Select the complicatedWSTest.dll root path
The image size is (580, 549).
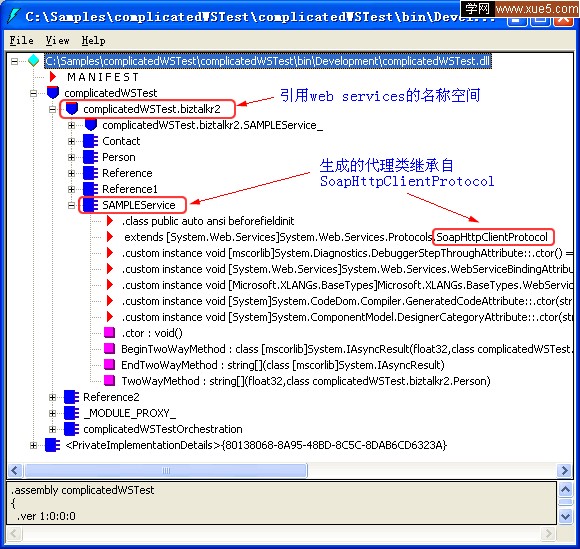click(x=268, y=61)
